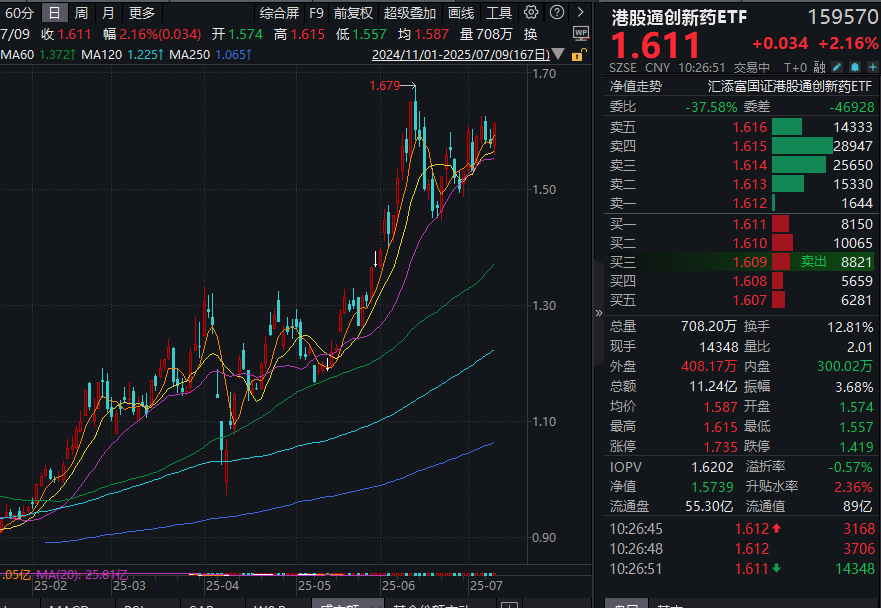Toggle 超级叠加 overlay mode
The height and width of the screenshot is (608, 881).
[410, 13]
